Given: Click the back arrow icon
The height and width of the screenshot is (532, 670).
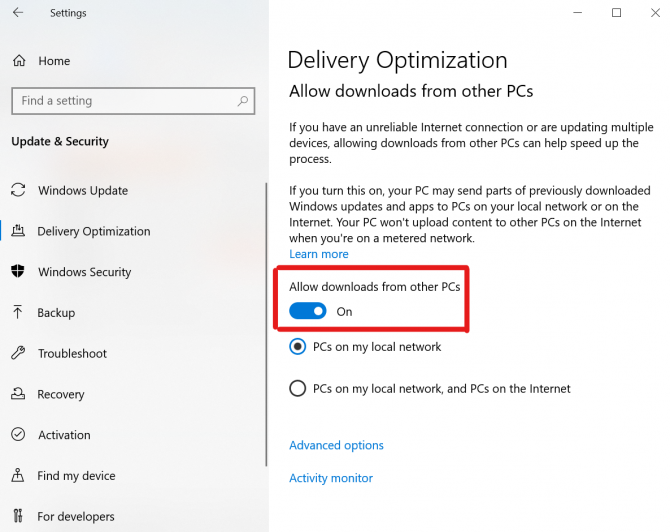Looking at the screenshot, I should point(18,13).
